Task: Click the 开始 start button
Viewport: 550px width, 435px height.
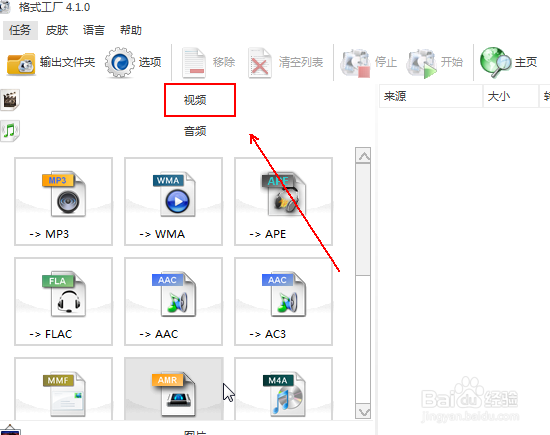Action: point(434,63)
